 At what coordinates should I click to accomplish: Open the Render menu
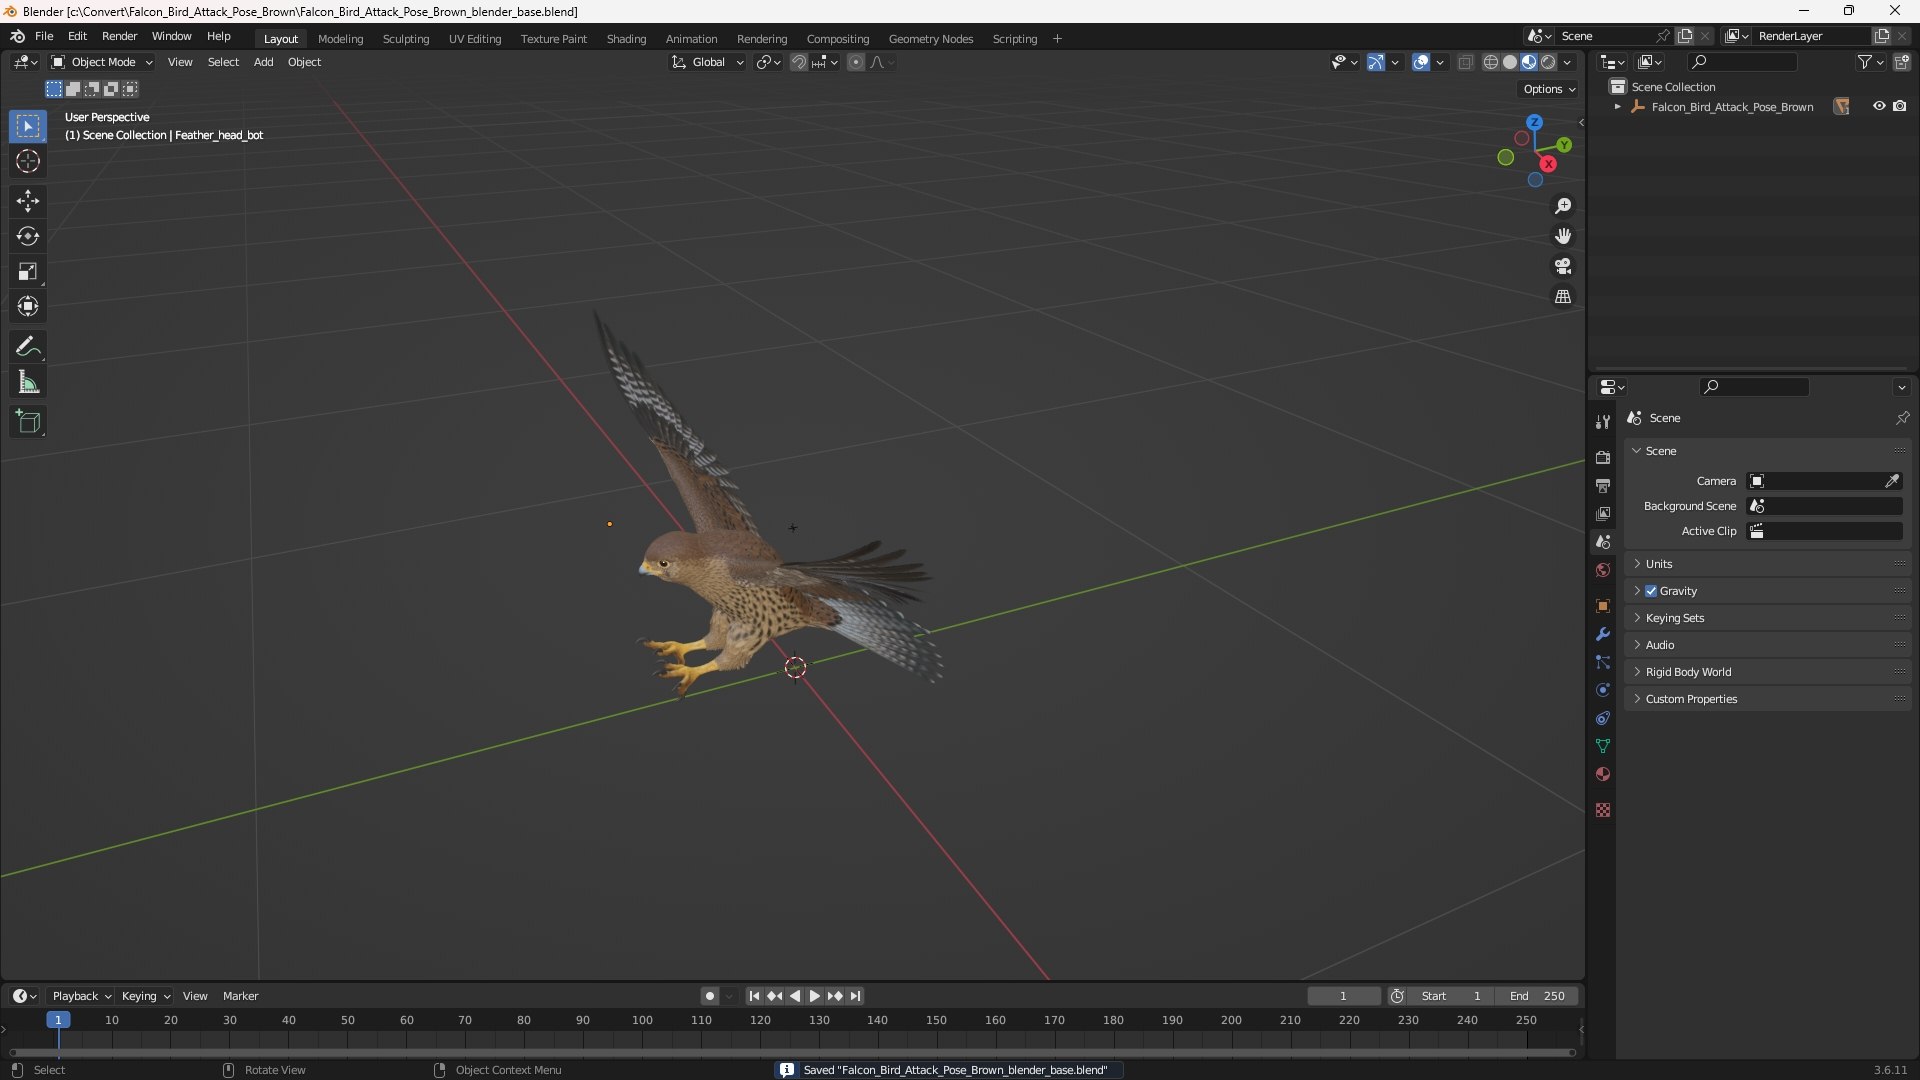point(119,36)
